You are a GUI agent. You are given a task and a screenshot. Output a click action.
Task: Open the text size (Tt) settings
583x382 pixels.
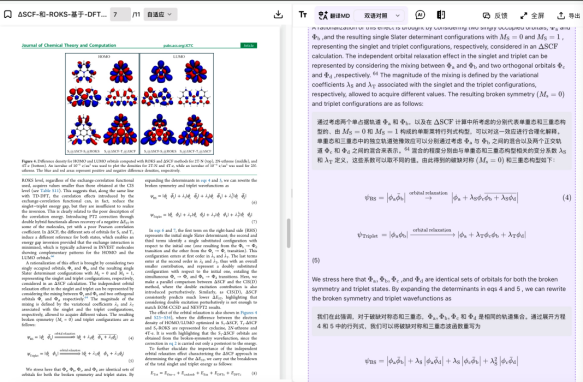coord(303,15)
